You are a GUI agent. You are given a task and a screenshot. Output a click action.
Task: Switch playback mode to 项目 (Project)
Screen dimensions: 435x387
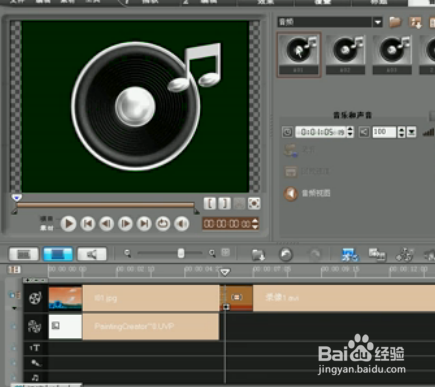47,219
